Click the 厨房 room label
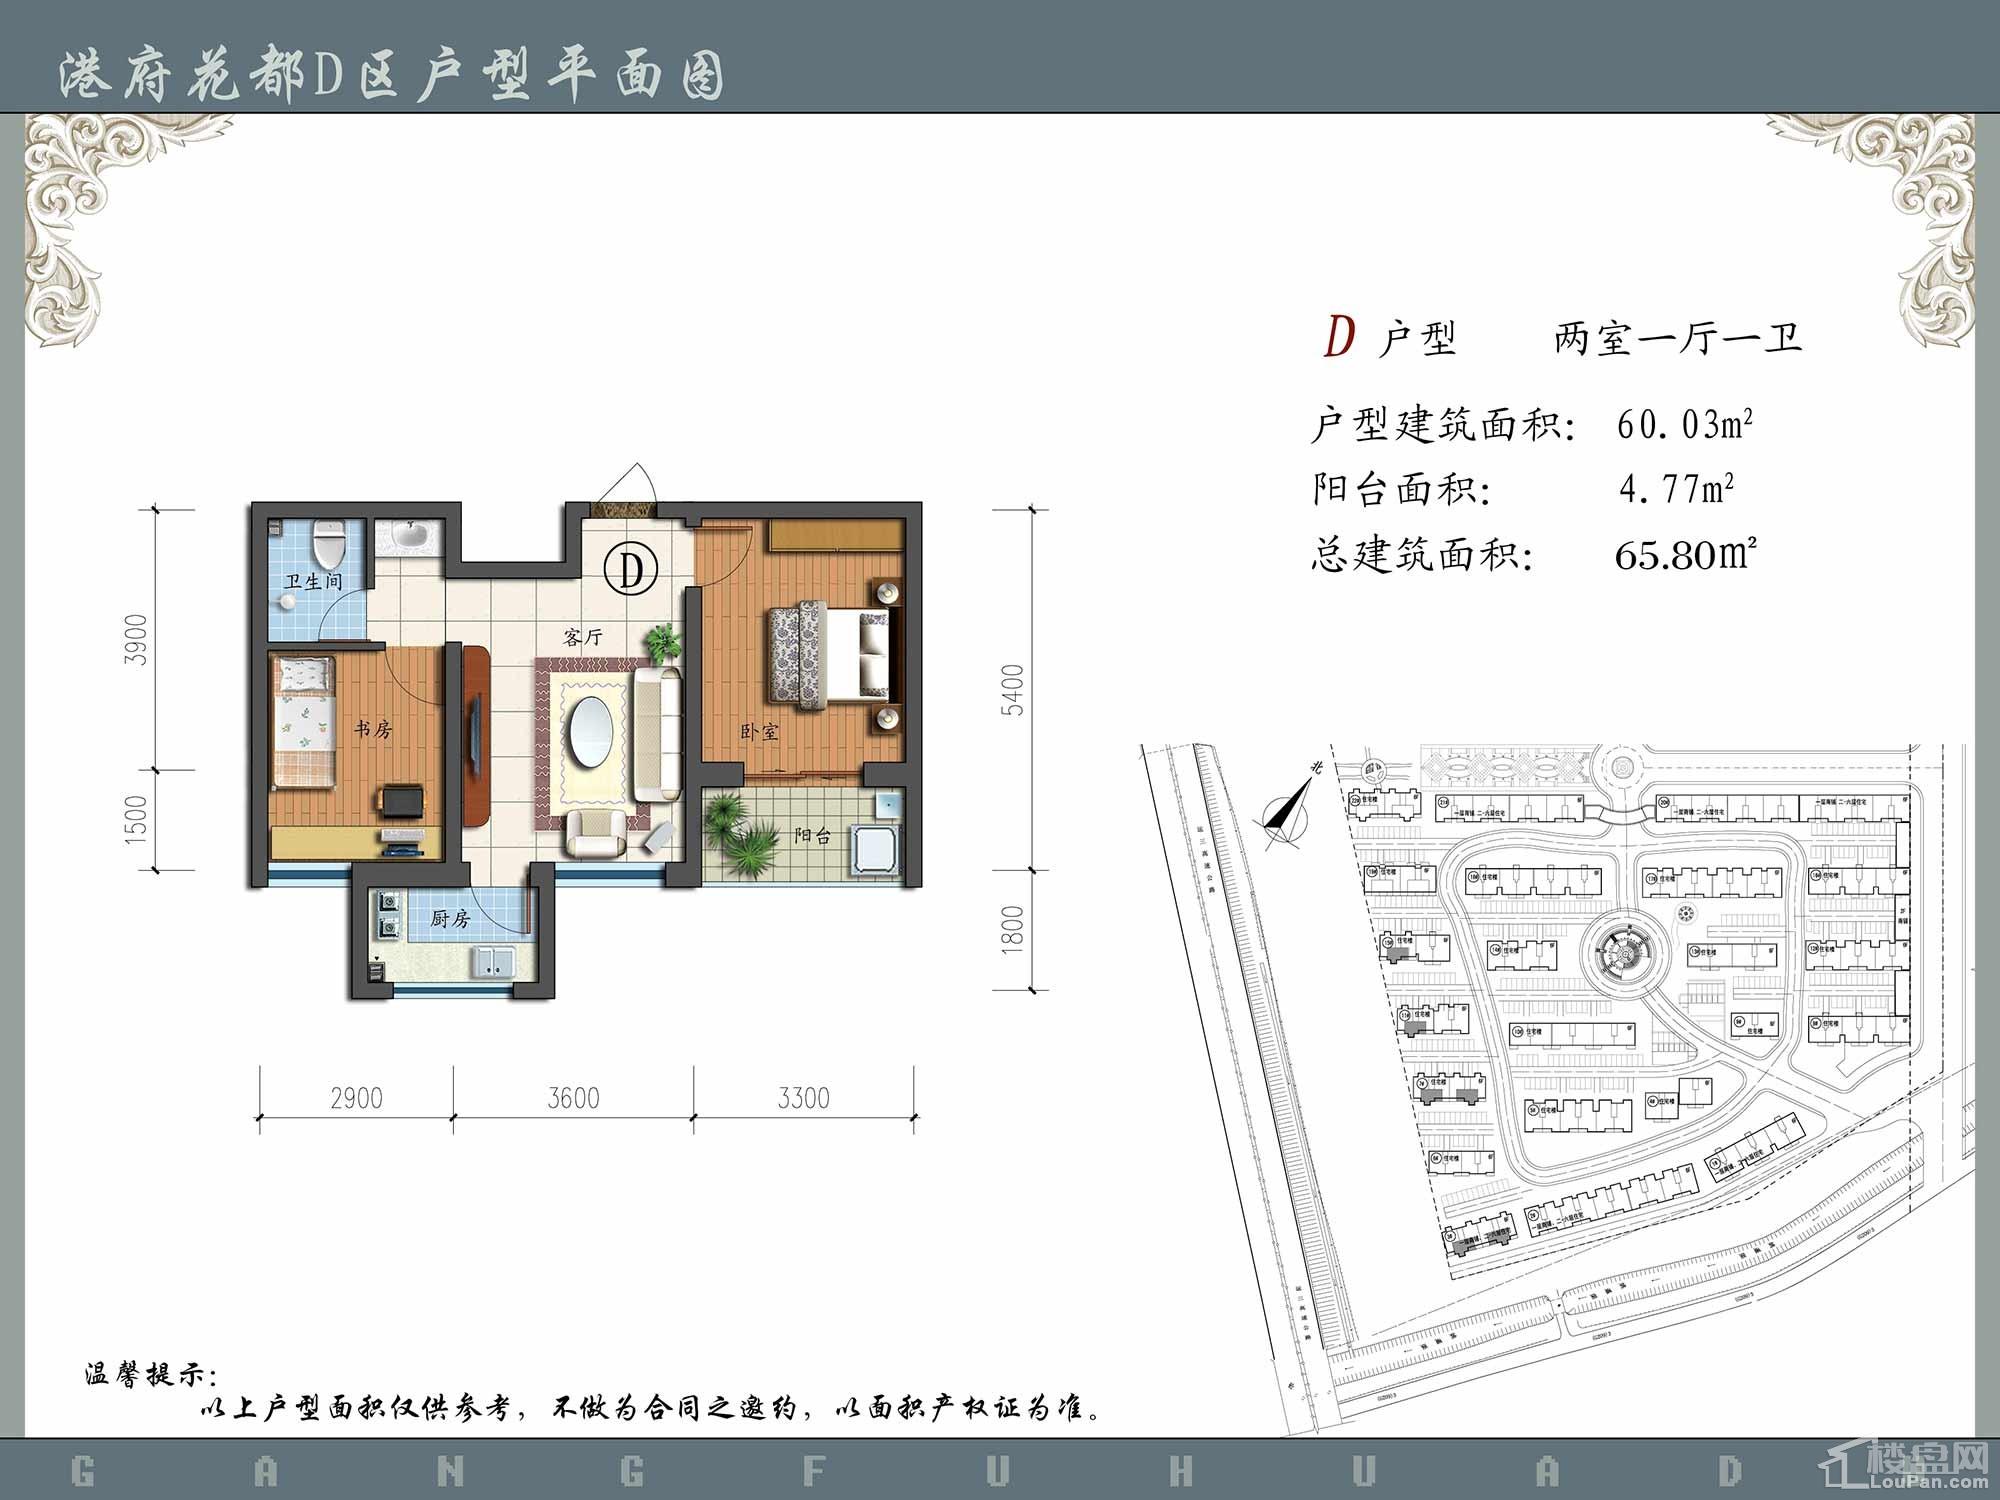 pos(450,918)
